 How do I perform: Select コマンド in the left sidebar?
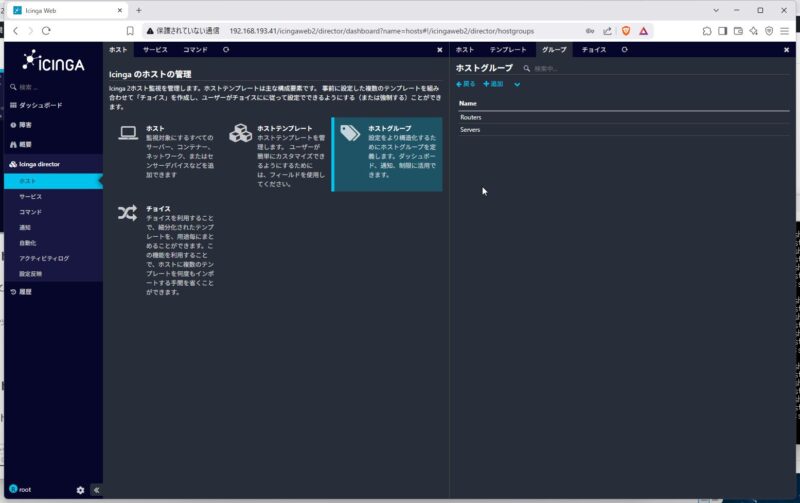tap(31, 212)
